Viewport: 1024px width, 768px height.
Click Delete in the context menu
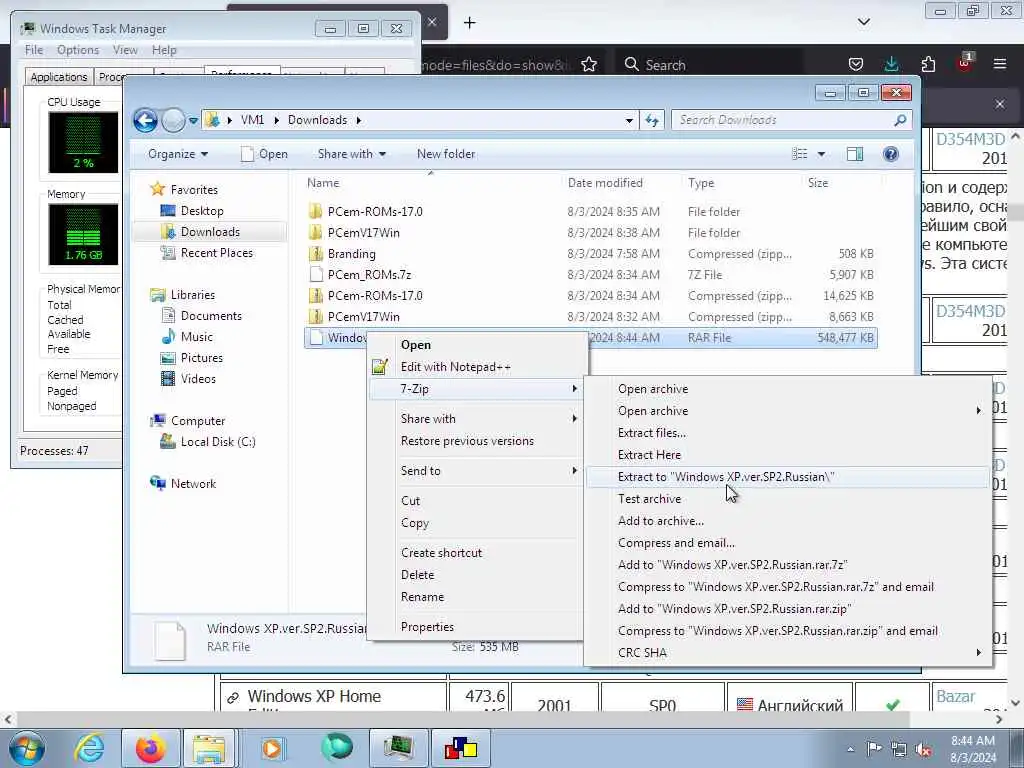pyautogui.click(x=475, y=575)
